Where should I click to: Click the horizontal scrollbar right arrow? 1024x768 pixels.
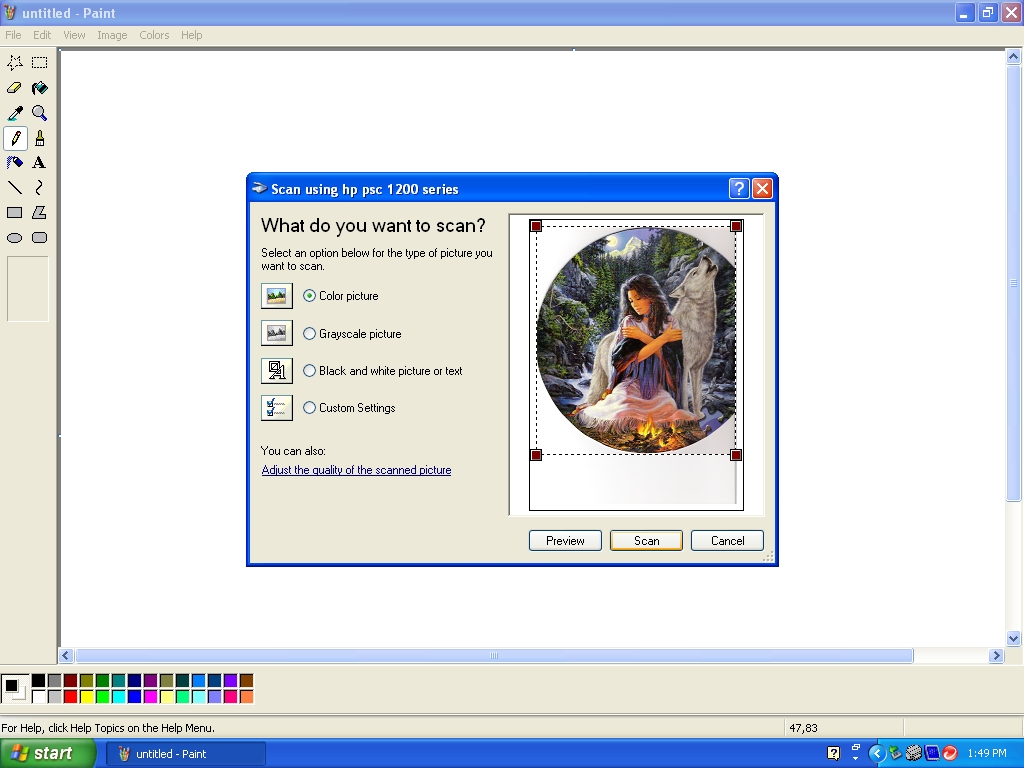[x=996, y=656]
